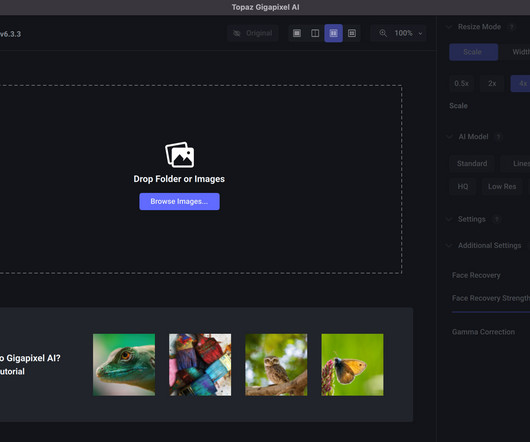Open the colorful paintbrushes sample image
The height and width of the screenshot is (442, 530).
[x=200, y=365]
